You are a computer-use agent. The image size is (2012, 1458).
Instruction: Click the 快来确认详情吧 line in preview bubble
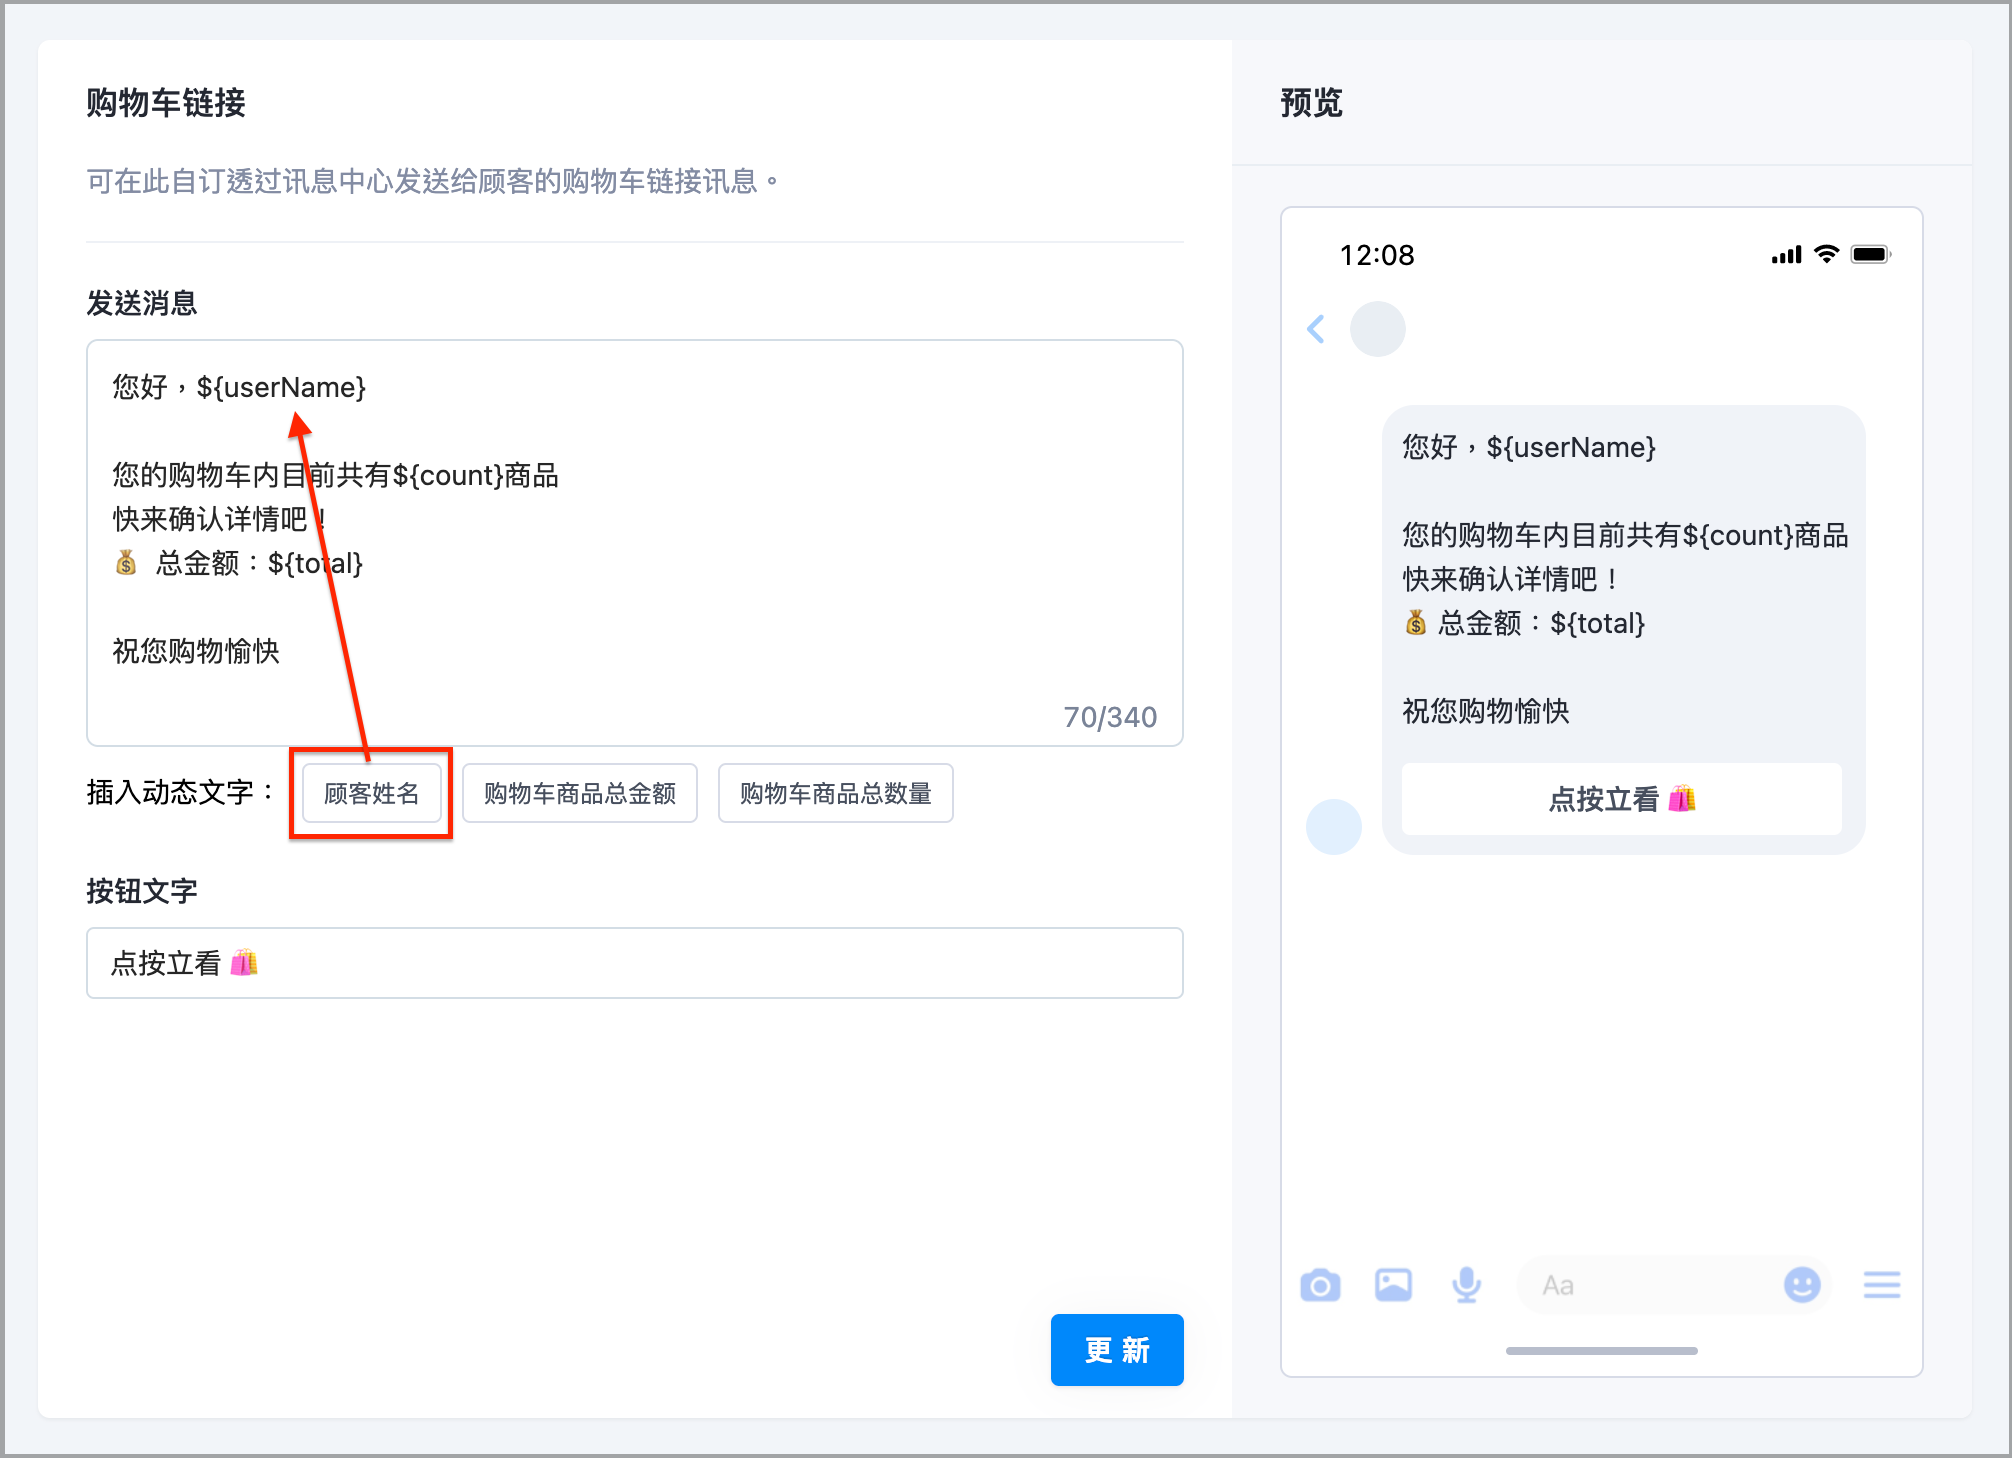(x=1510, y=579)
